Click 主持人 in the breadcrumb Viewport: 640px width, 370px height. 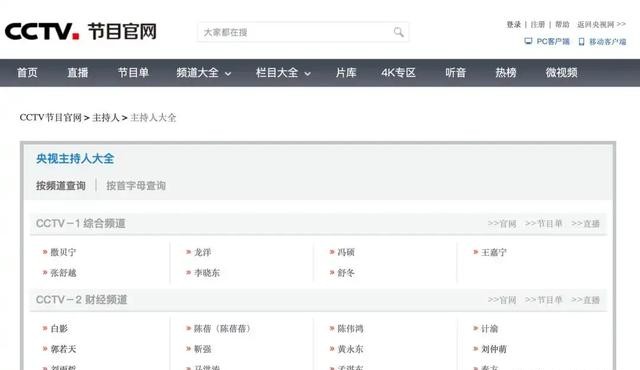106,117
